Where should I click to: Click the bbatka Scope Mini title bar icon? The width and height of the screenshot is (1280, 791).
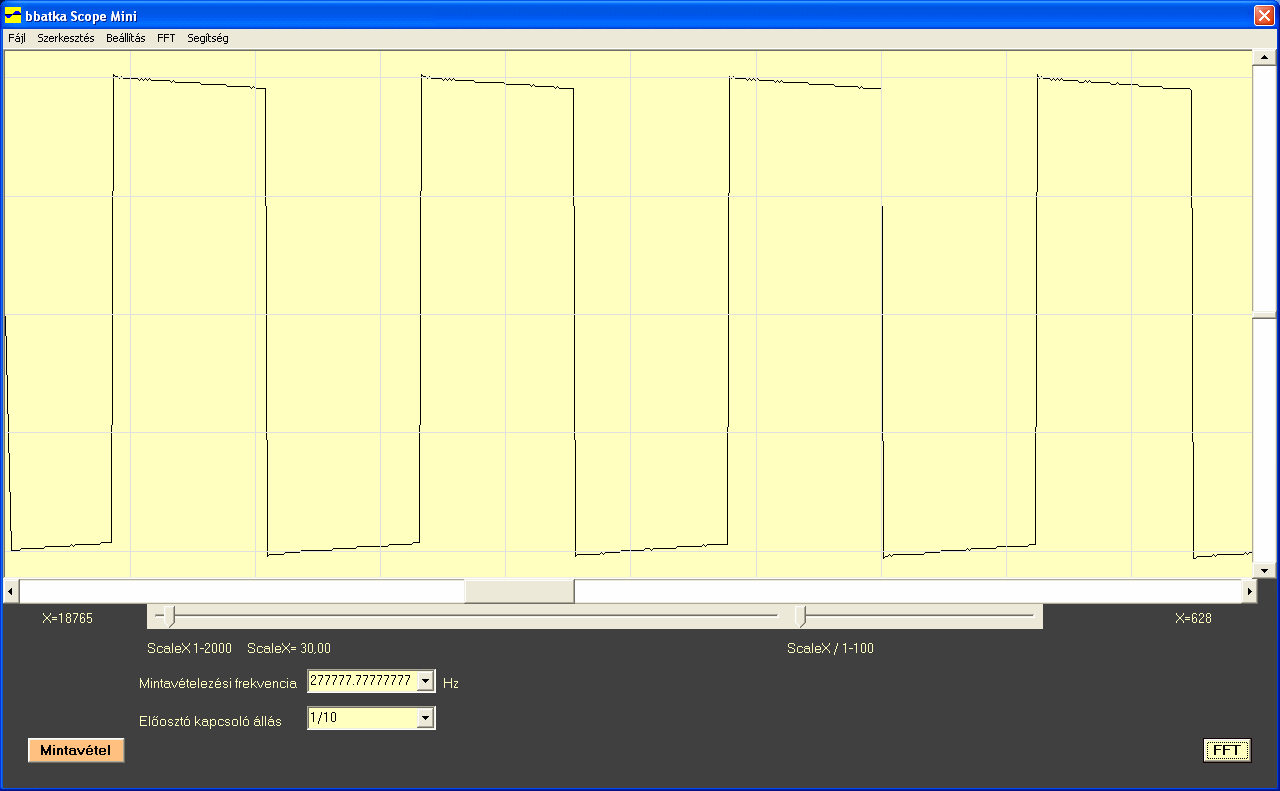(x=13, y=16)
